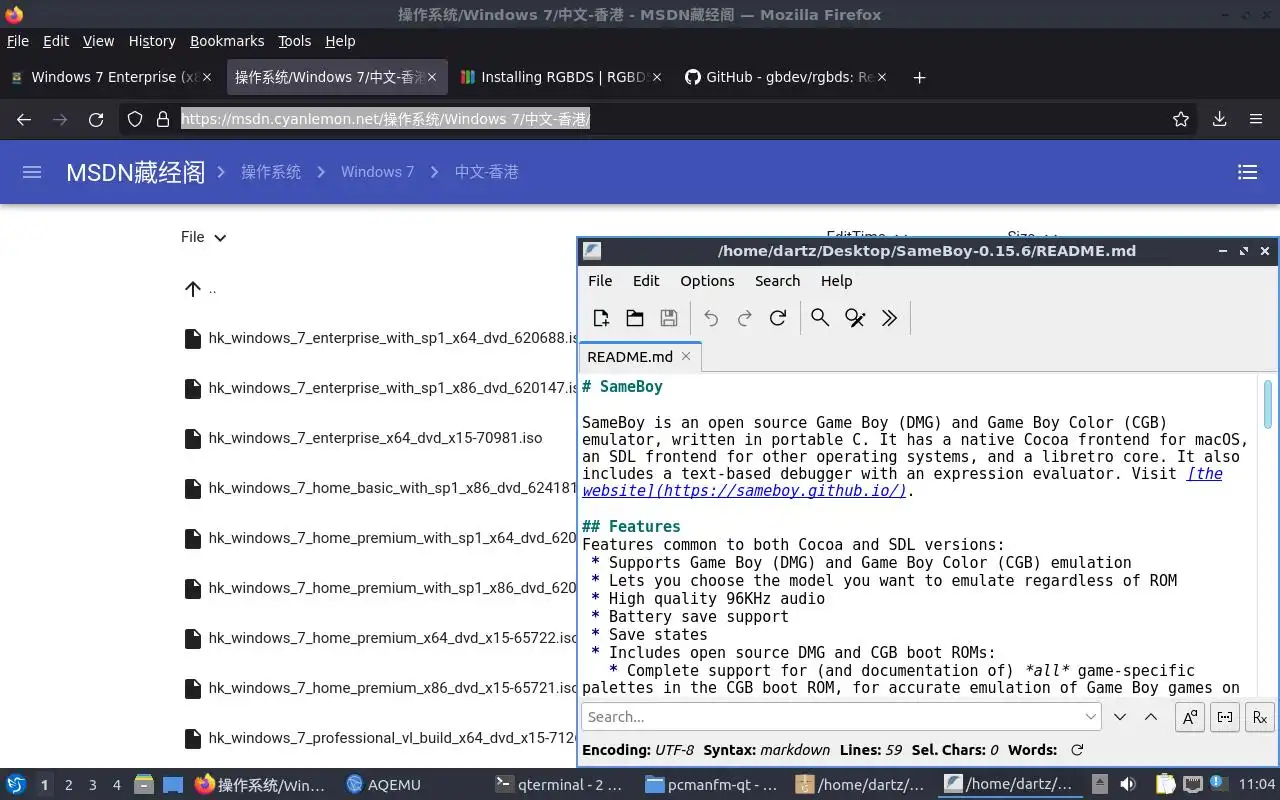Toggle Match Case search option

pos(1189,717)
